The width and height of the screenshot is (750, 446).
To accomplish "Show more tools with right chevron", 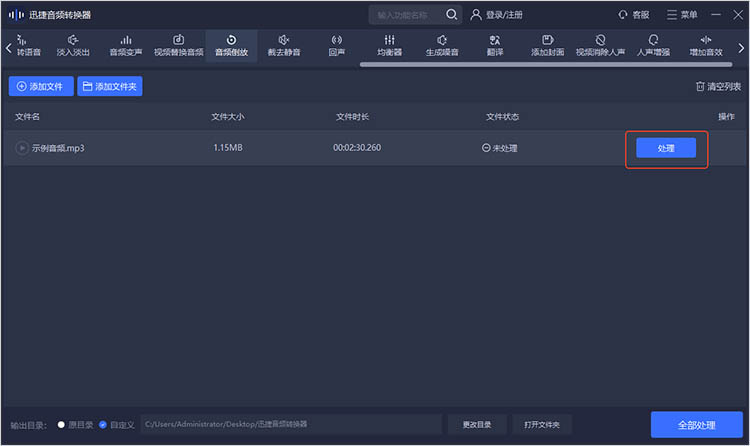I will click(x=741, y=48).
